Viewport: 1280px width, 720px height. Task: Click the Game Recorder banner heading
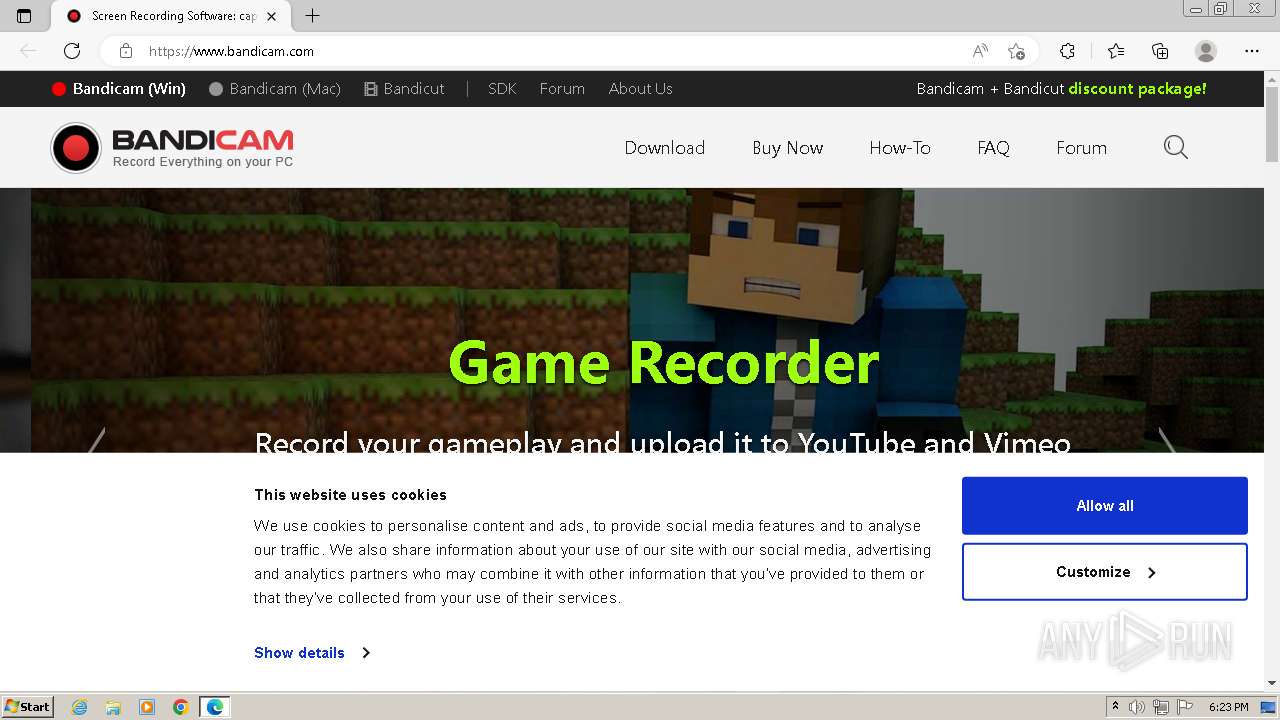(x=663, y=362)
